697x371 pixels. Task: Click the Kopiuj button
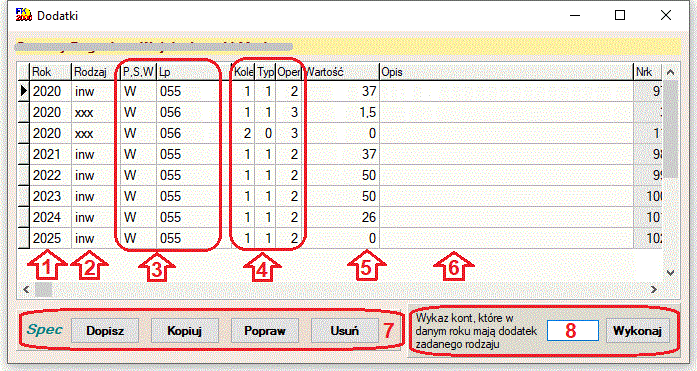pyautogui.click(x=185, y=331)
